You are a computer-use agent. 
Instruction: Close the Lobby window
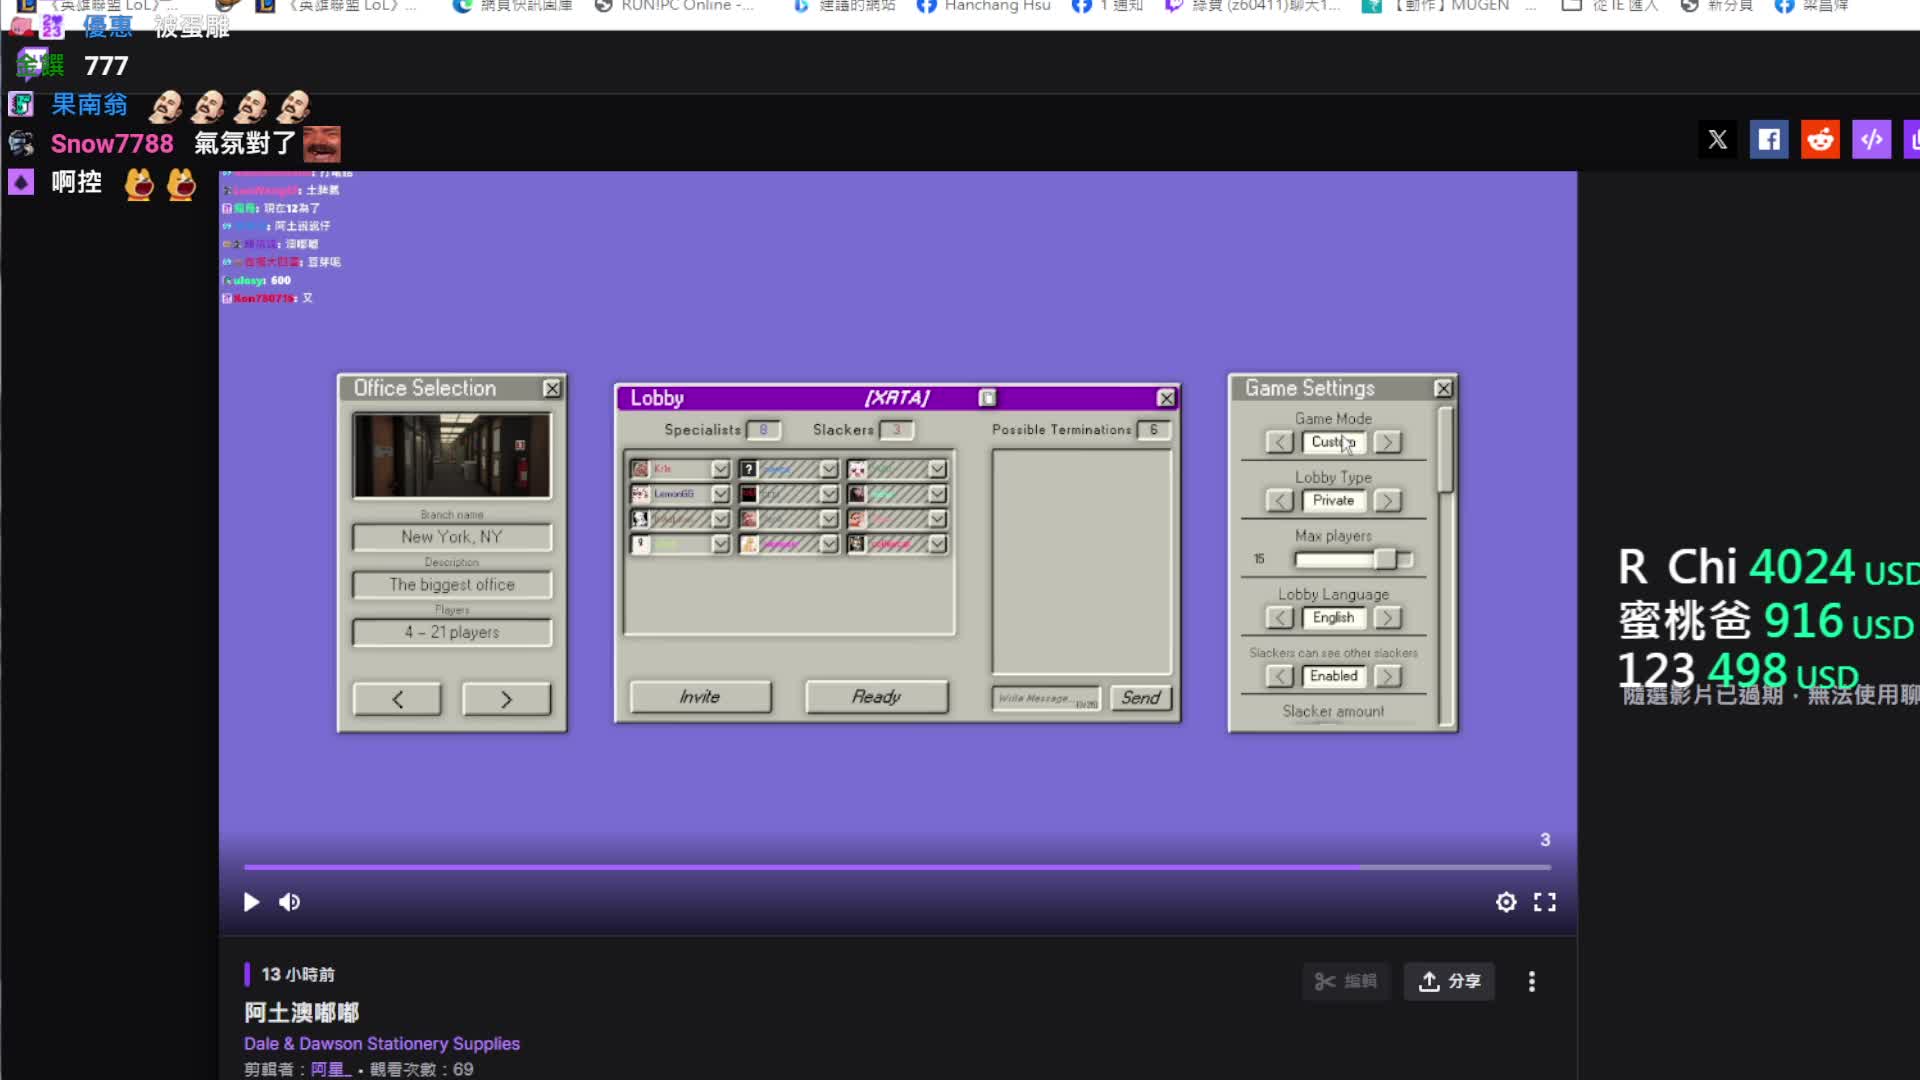(x=1166, y=398)
